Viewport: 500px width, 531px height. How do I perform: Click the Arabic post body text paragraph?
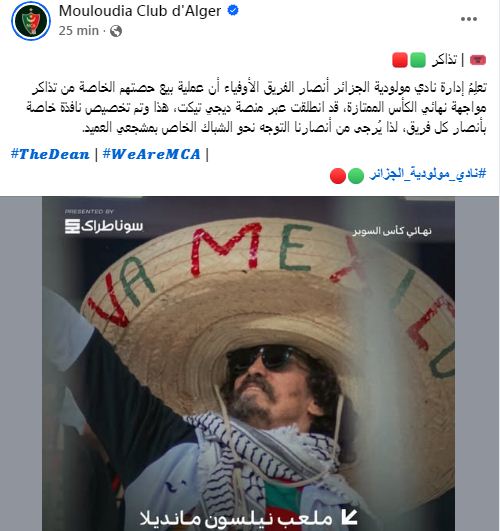[256, 108]
